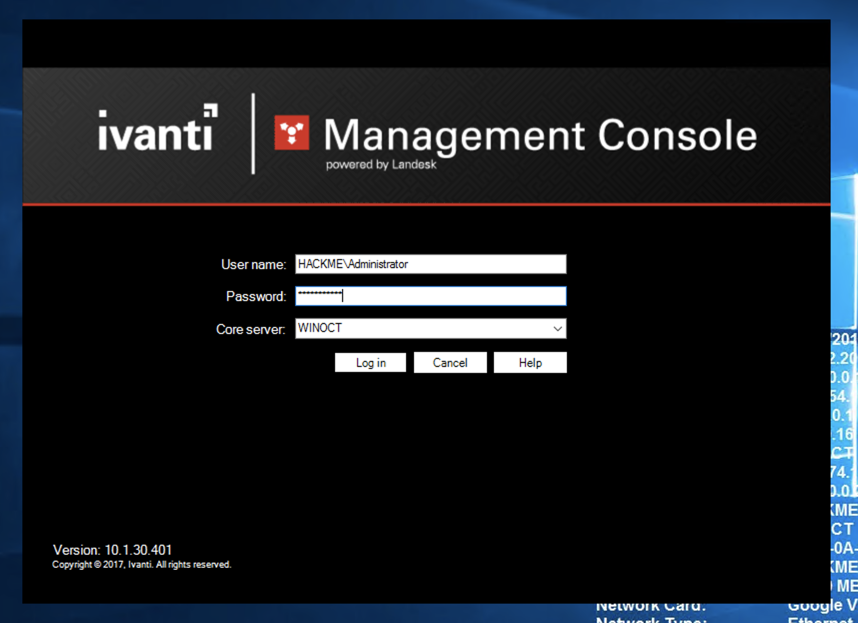Screen dimensions: 858x623
Task: Click the red Management Console logo icon
Action: click(x=292, y=132)
